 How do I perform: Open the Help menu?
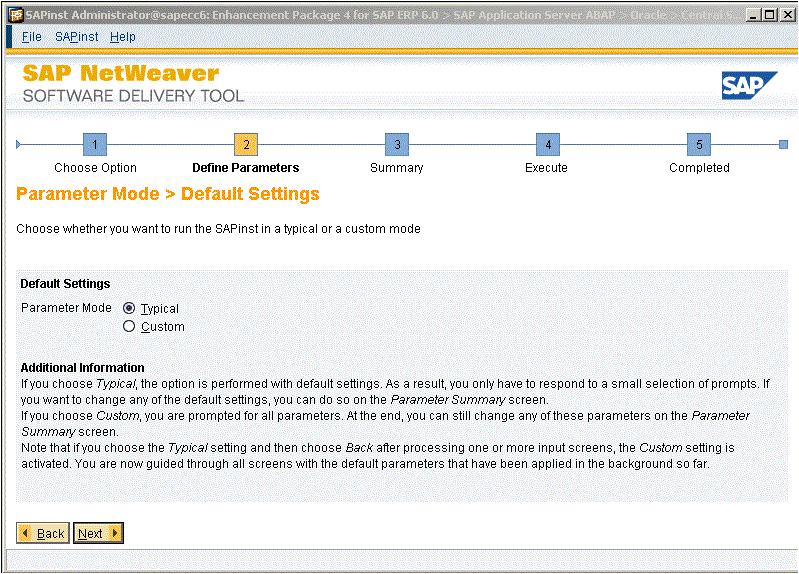[x=123, y=37]
